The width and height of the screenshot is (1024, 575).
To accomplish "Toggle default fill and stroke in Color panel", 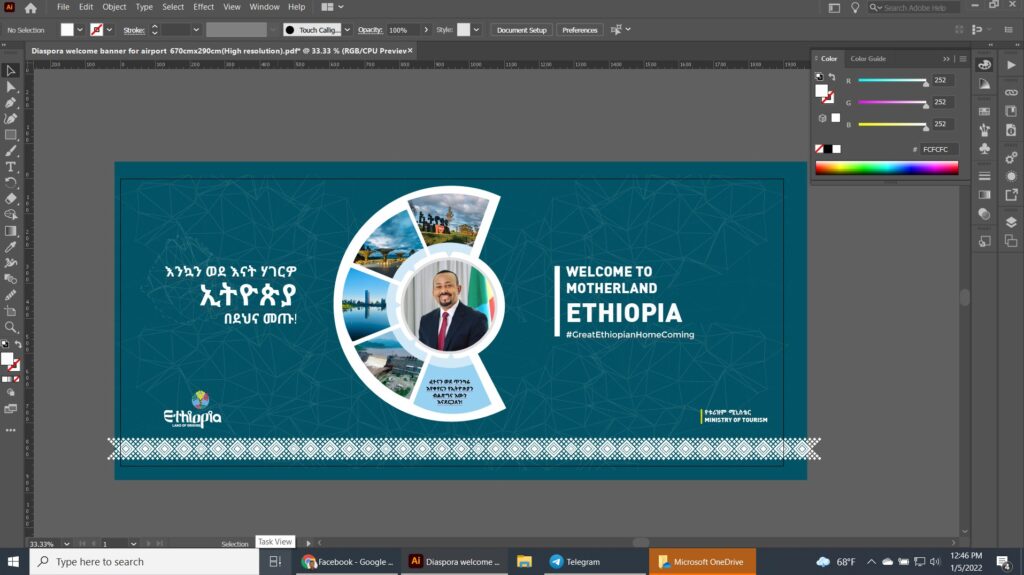I will [x=820, y=77].
